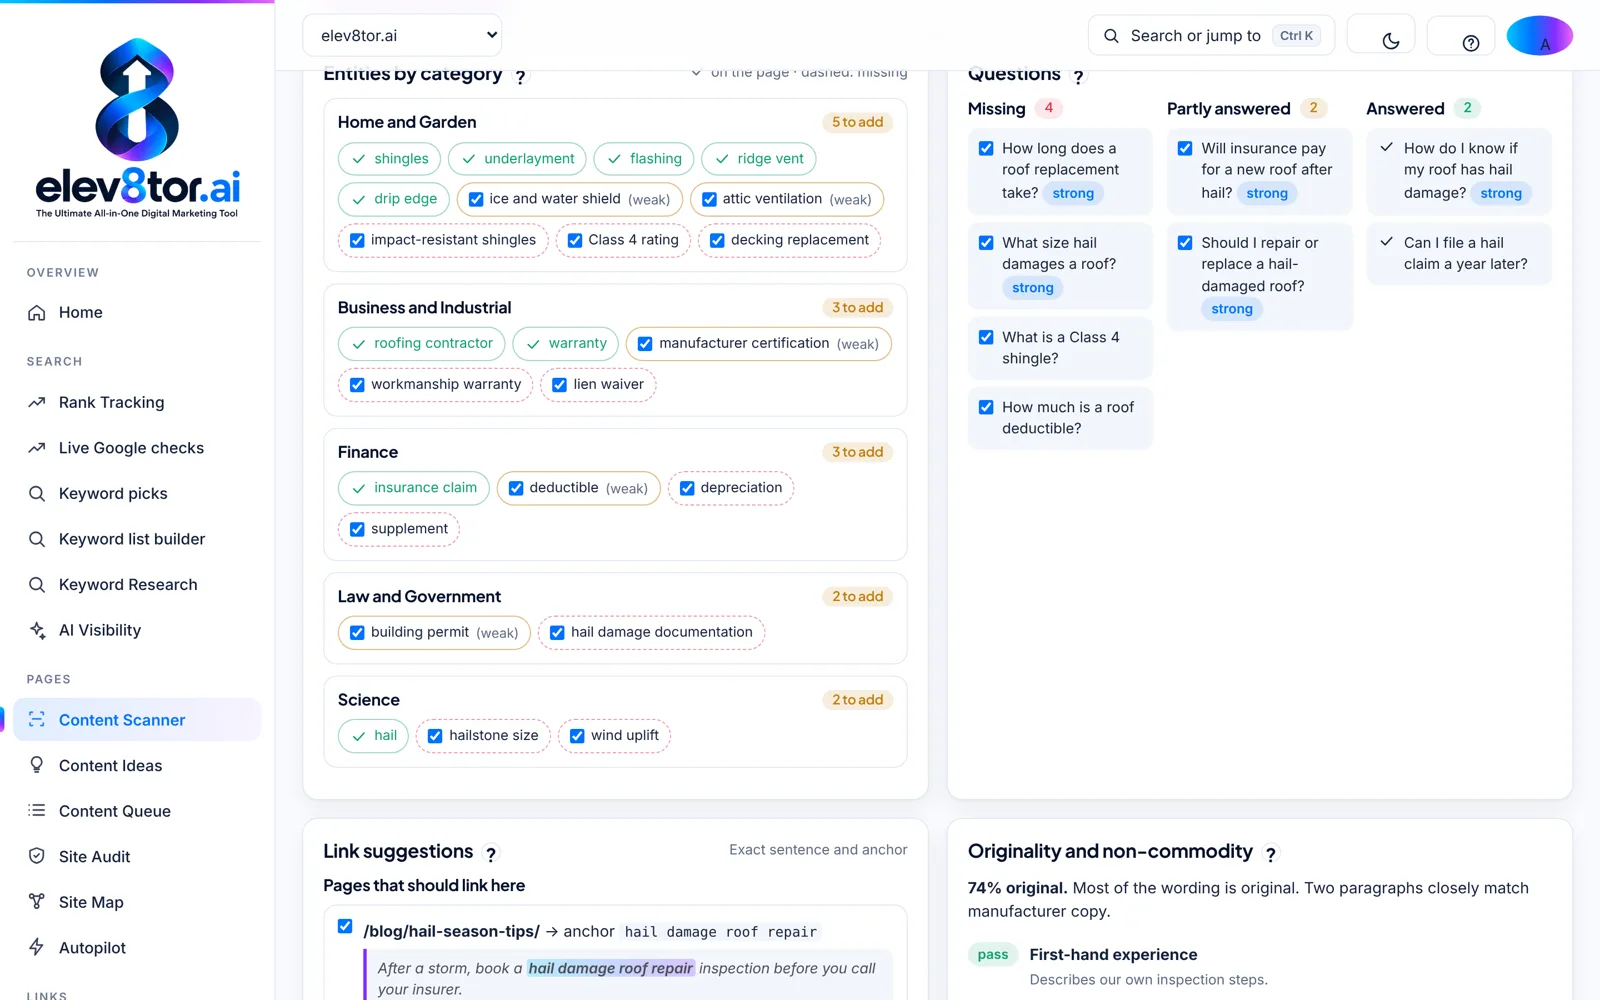Click the '5 to add' badge for Home and Garden
Image resolution: width=1600 pixels, height=1000 pixels.
(857, 122)
